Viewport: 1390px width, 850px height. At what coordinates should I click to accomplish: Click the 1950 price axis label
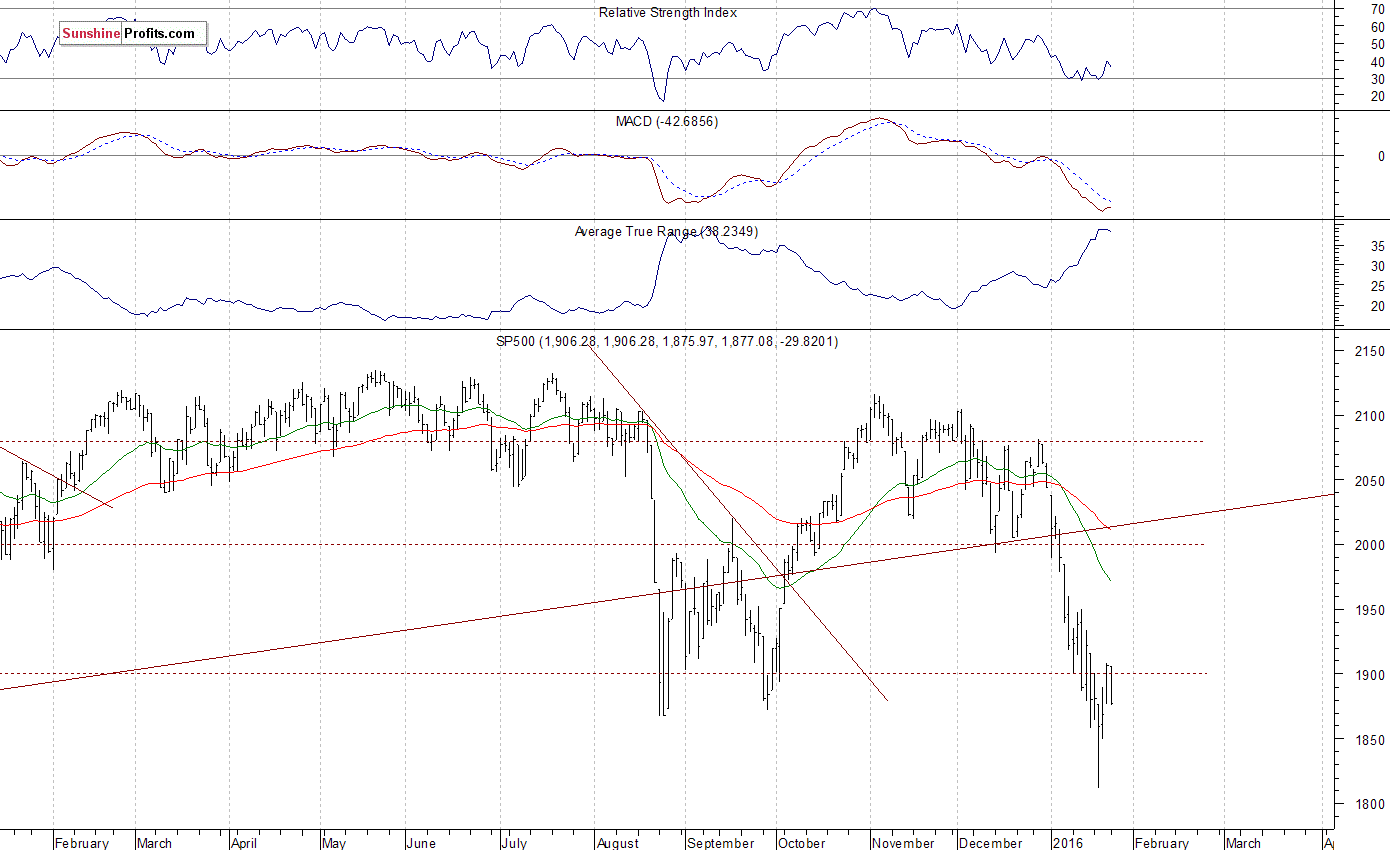pyautogui.click(x=1370, y=610)
